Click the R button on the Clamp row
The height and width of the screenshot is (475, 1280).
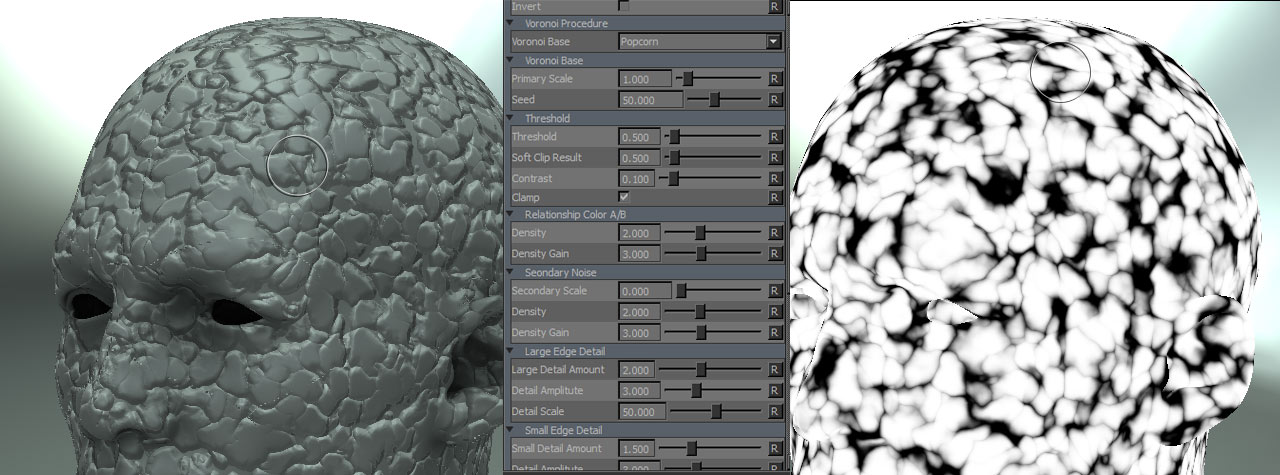(x=774, y=198)
